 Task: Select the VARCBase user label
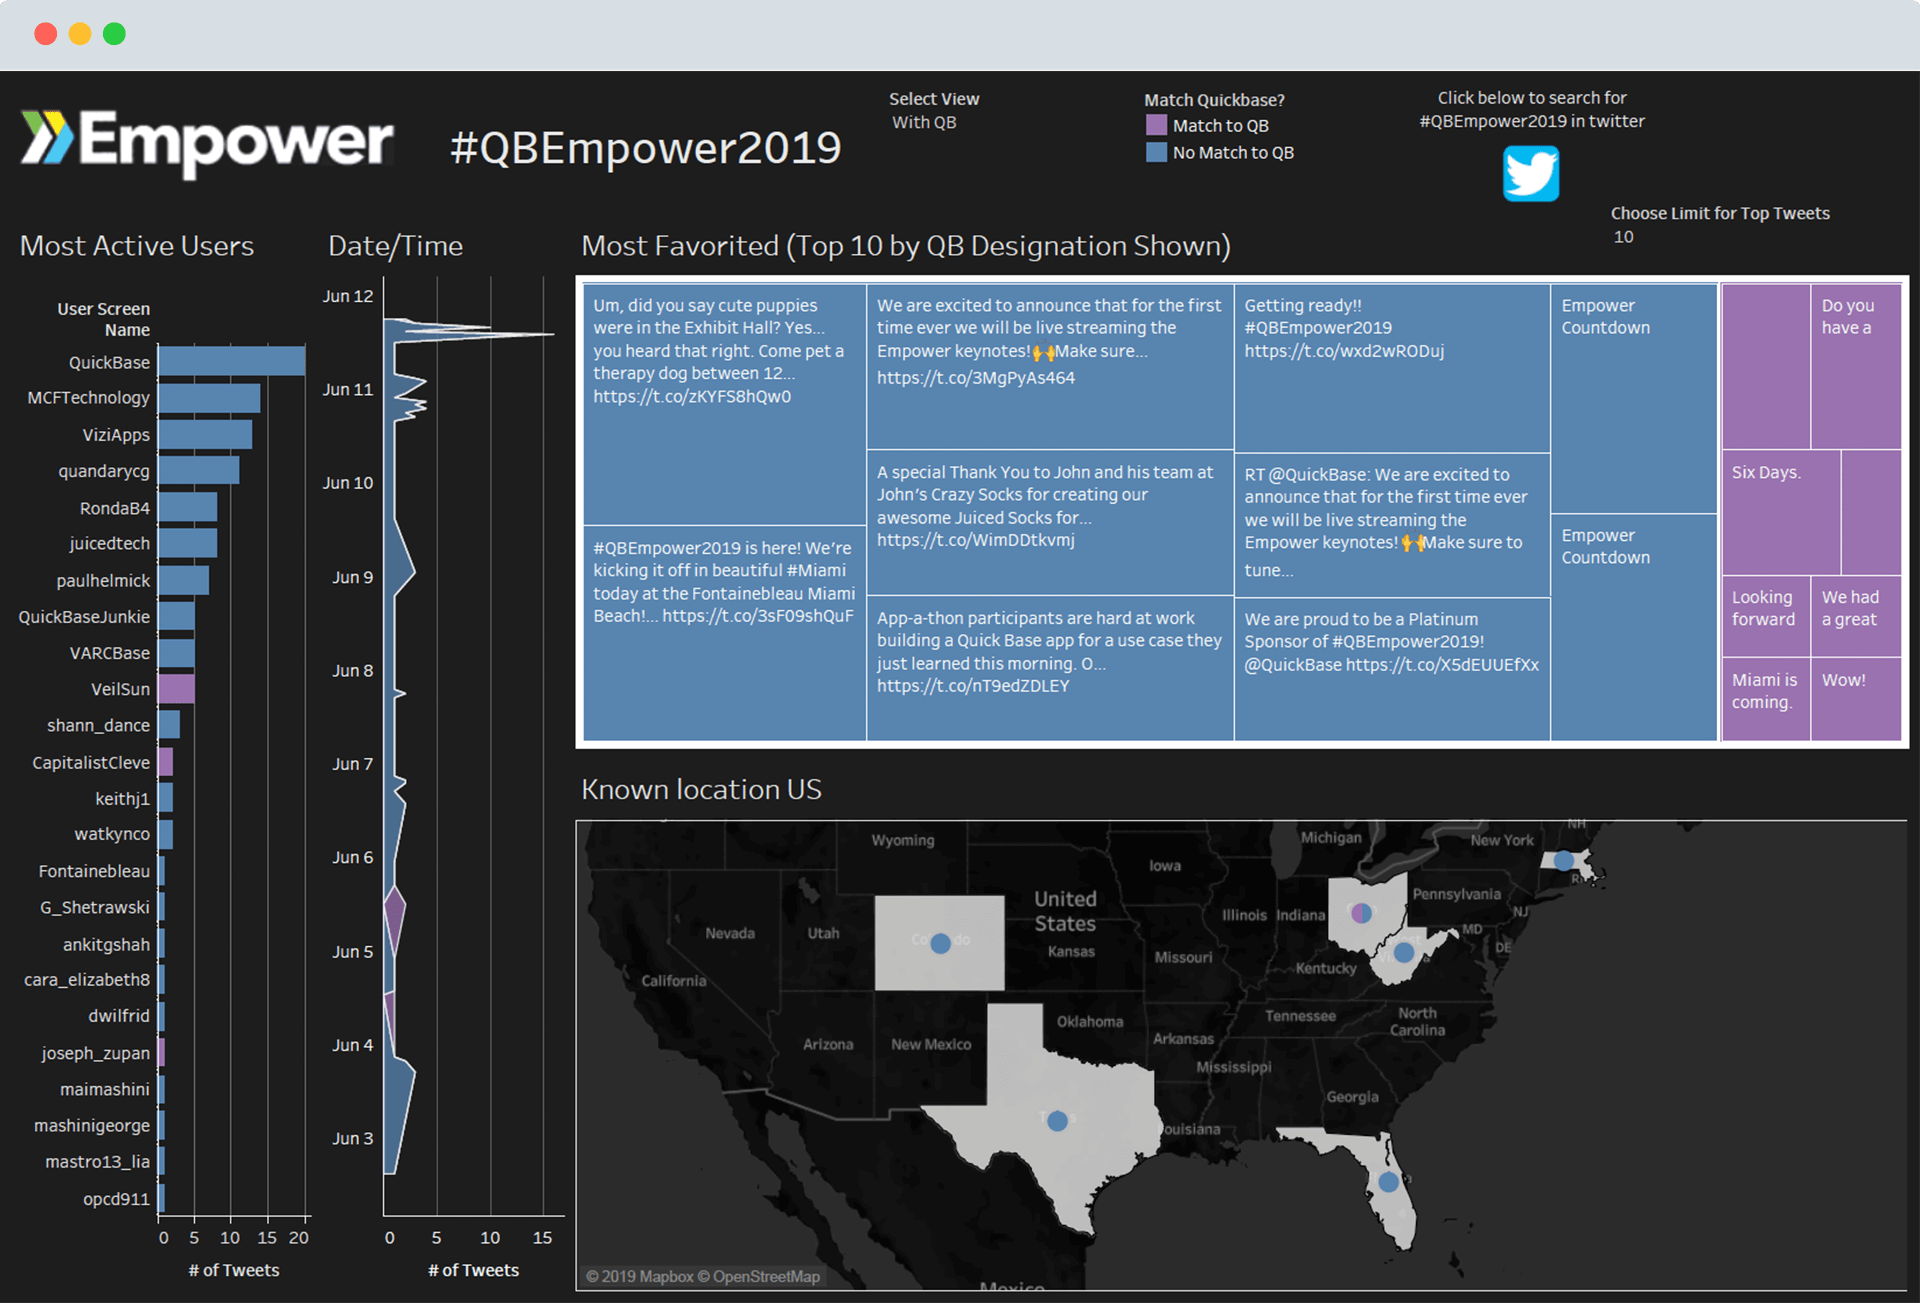(x=110, y=653)
